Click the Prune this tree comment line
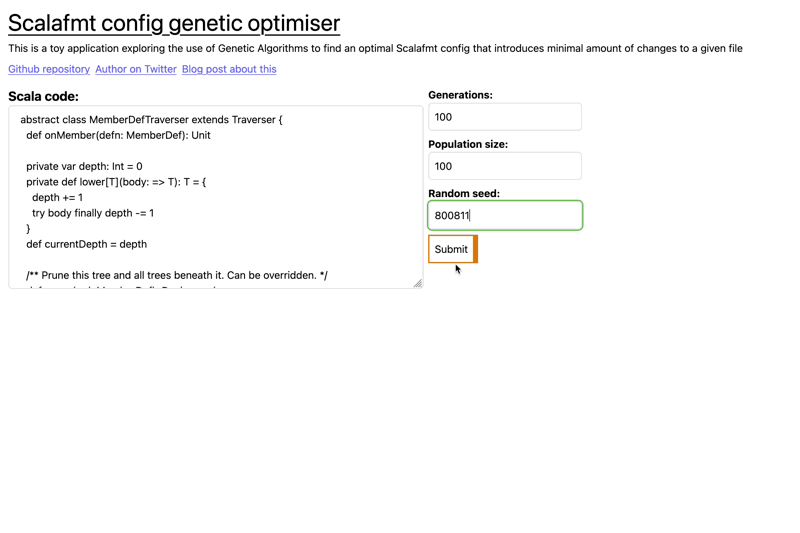The height and width of the screenshot is (533, 800). pyautogui.click(x=176, y=275)
